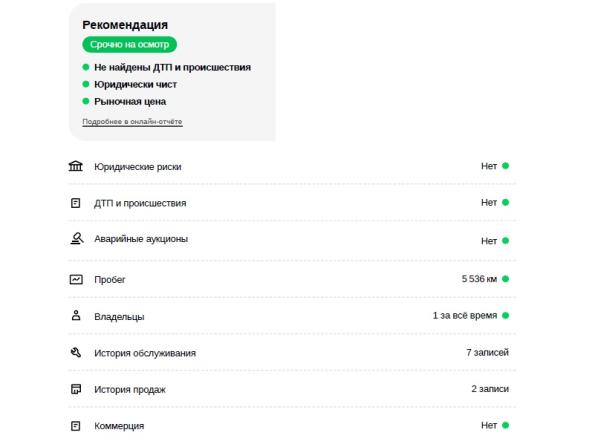This screenshot has width=598, height=447.
Task: Open the Подробнее в онлайн-отчёте link
Action: click(132, 122)
